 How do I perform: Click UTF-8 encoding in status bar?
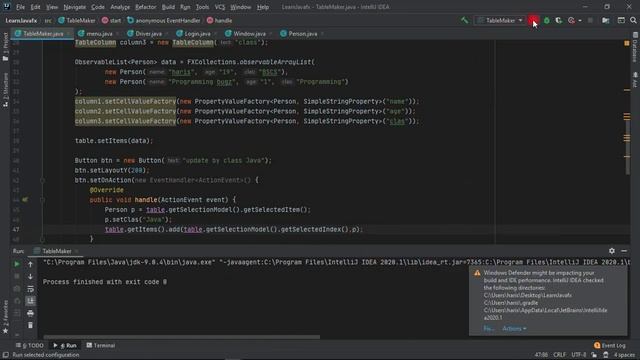pyautogui.click(x=579, y=355)
